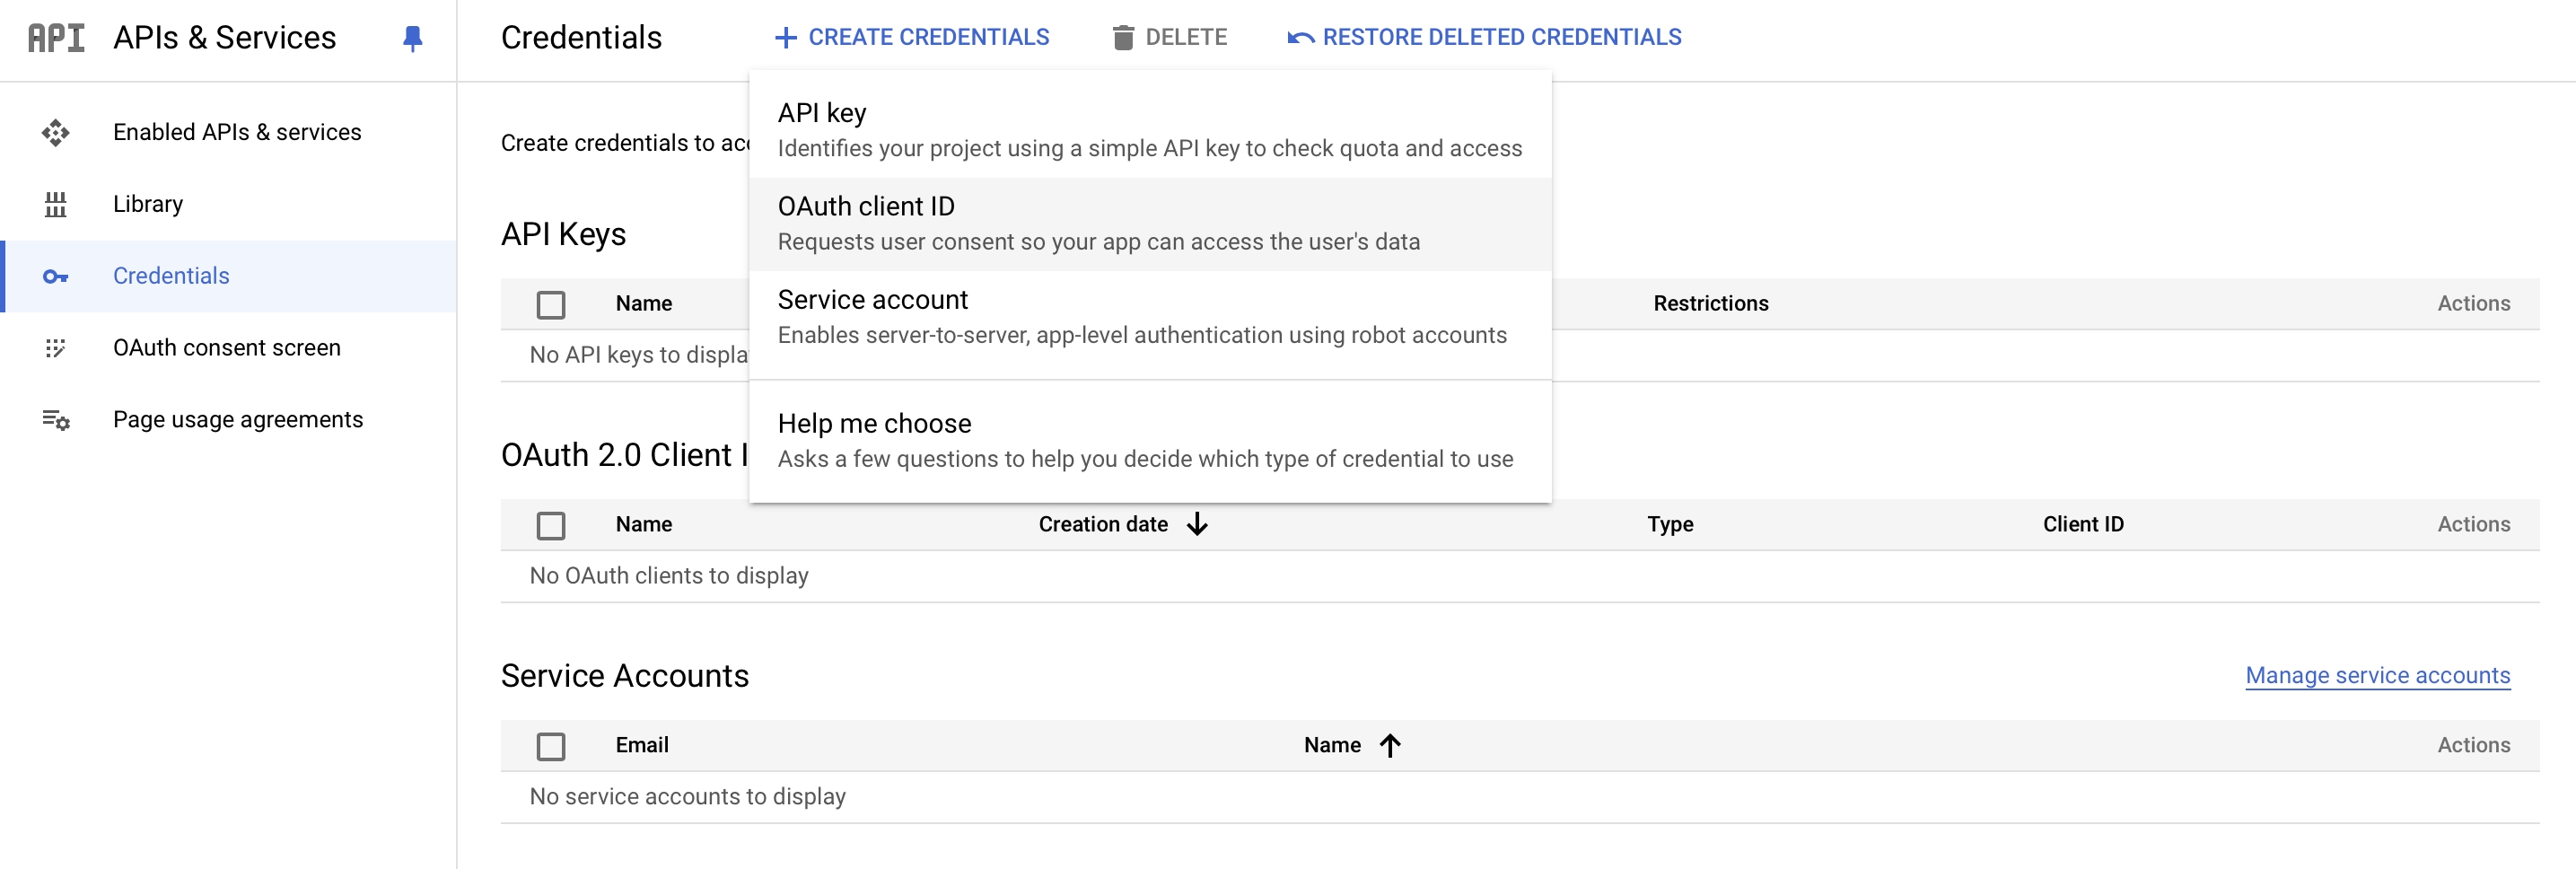Screen dimensions: 2576x869
Task: Open Manage service accounts link
Action: tap(2378, 676)
